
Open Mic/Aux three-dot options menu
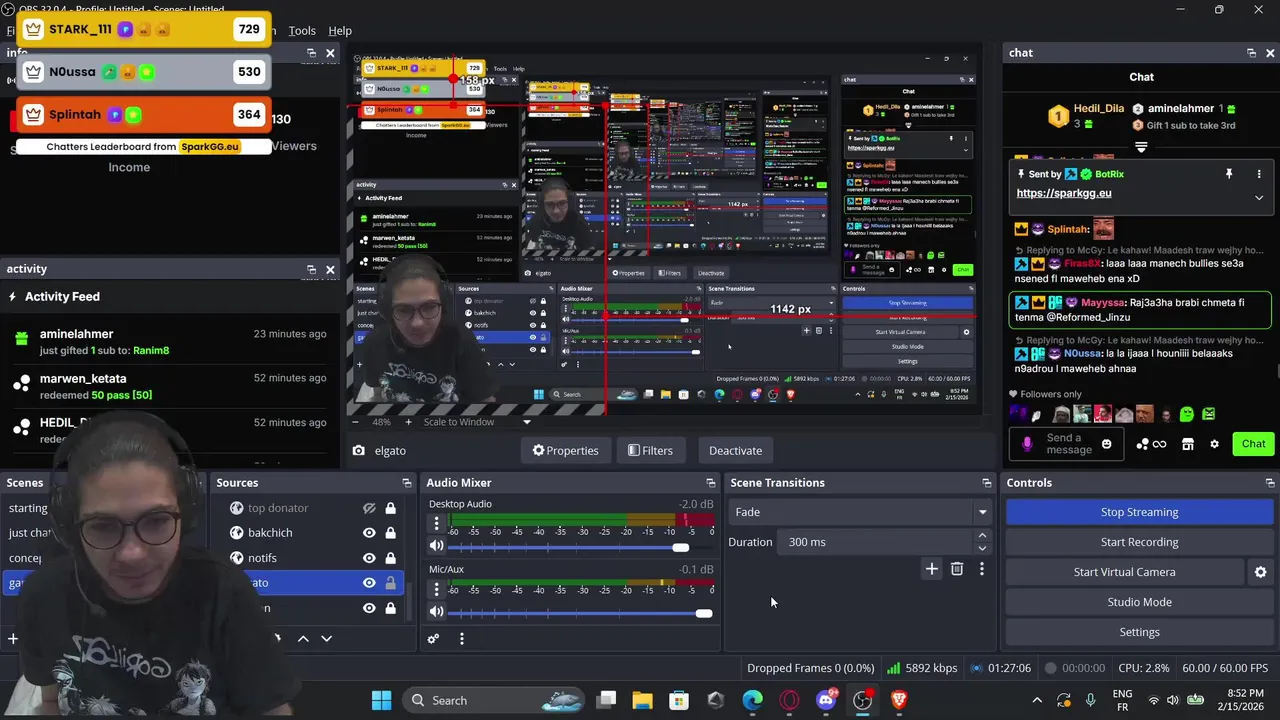(436, 588)
